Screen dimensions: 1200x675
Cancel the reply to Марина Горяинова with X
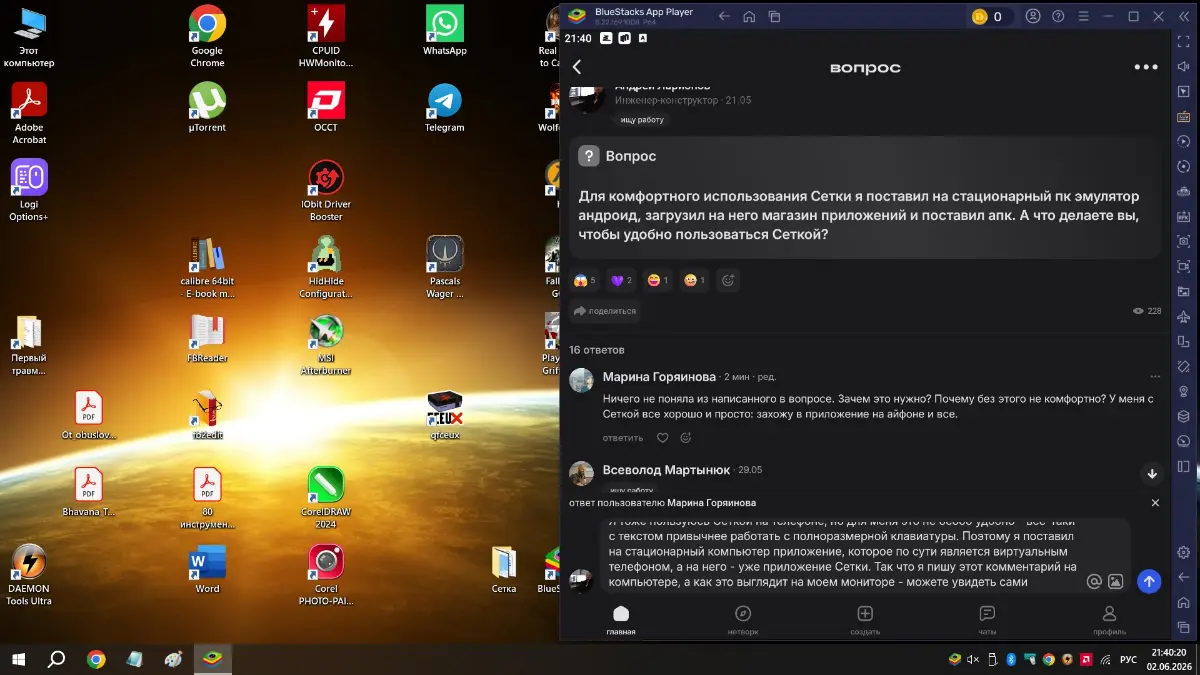(x=1155, y=503)
